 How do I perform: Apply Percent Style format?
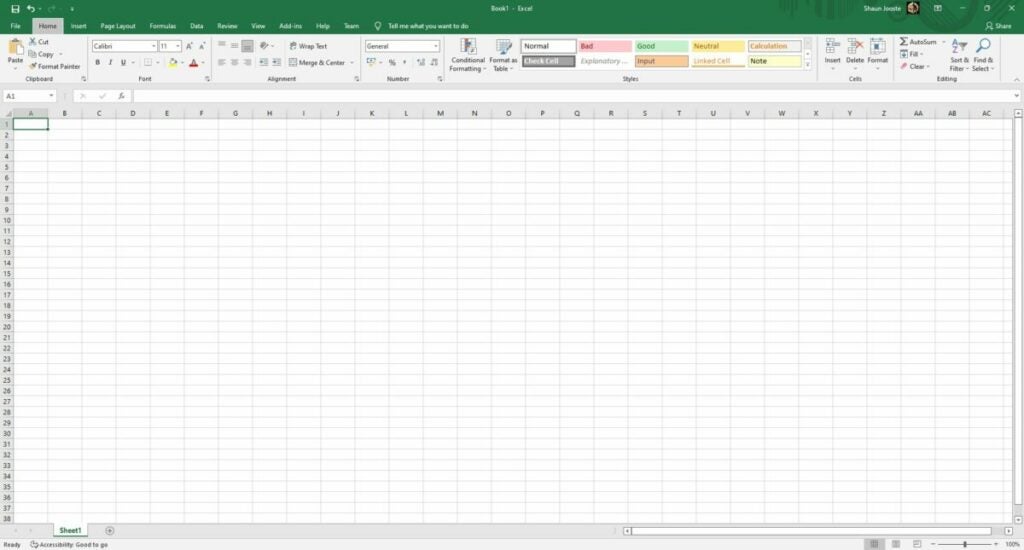(x=392, y=63)
